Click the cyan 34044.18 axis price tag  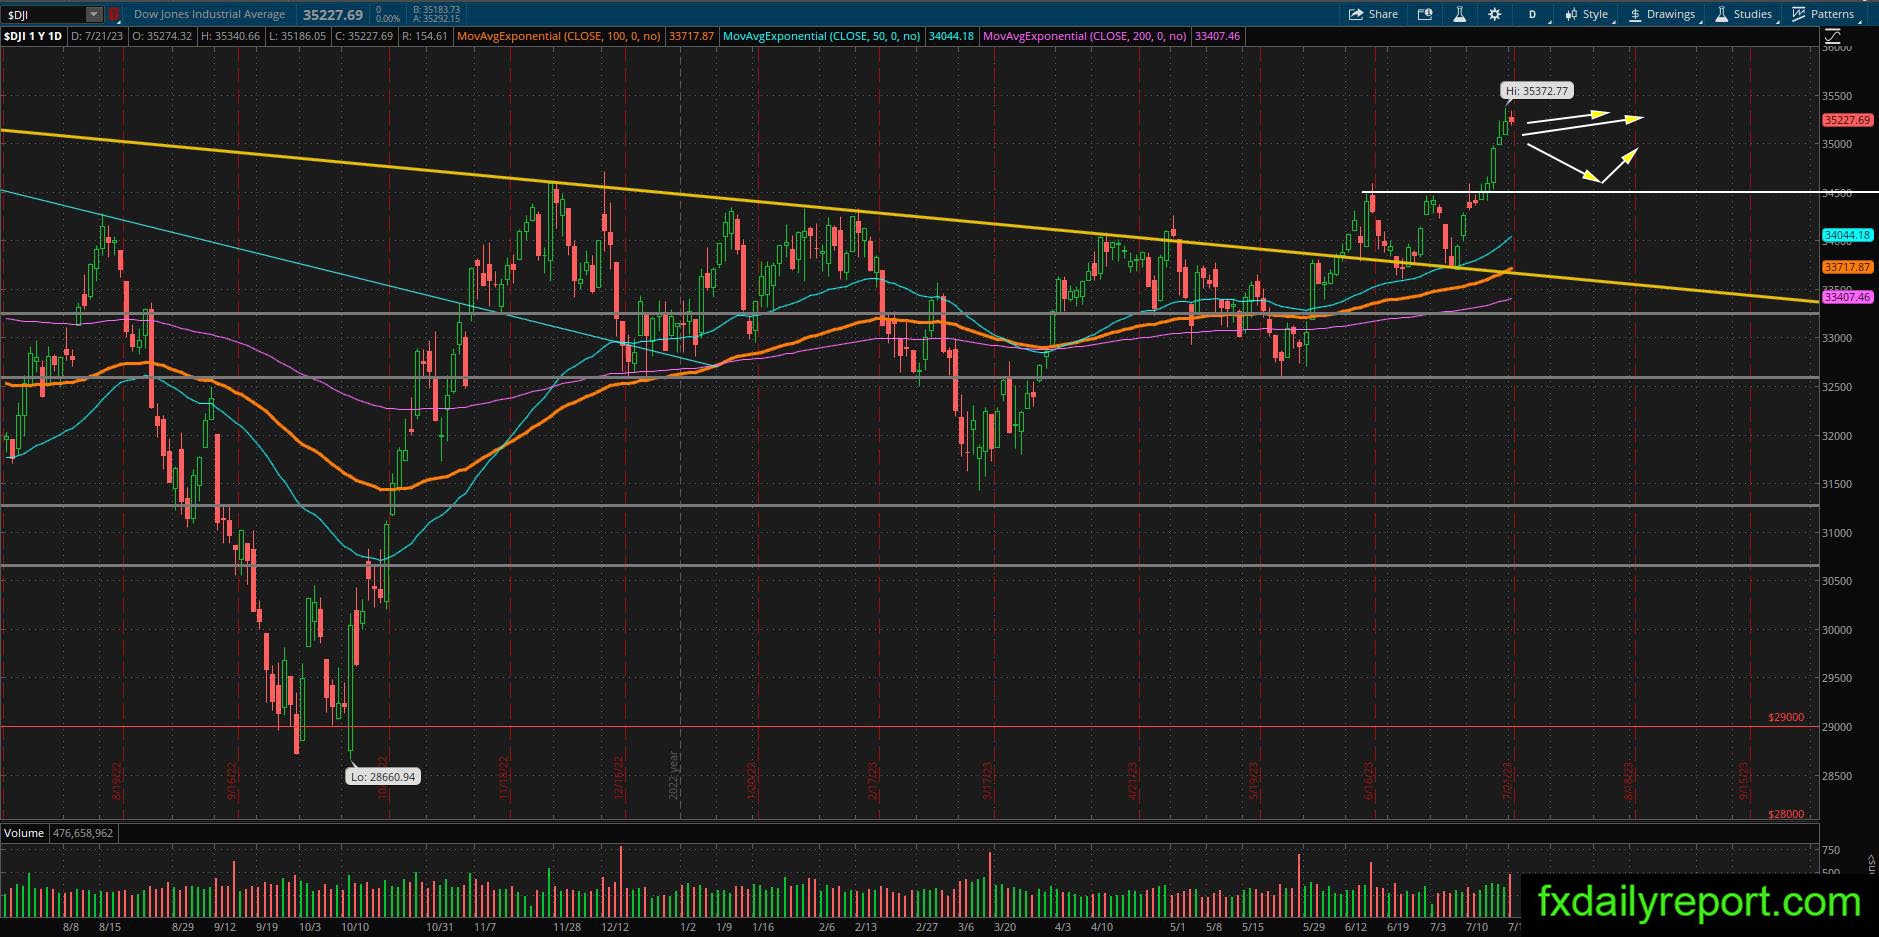[x=1846, y=236]
